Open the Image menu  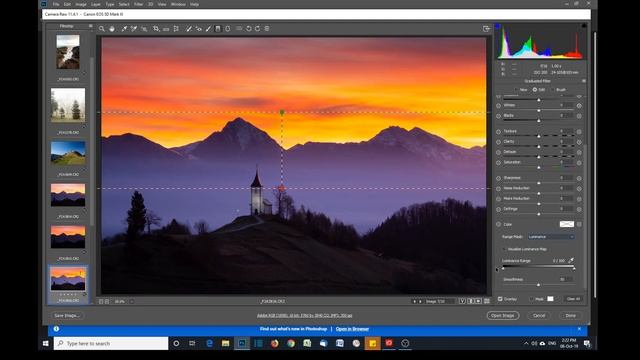(81, 4)
